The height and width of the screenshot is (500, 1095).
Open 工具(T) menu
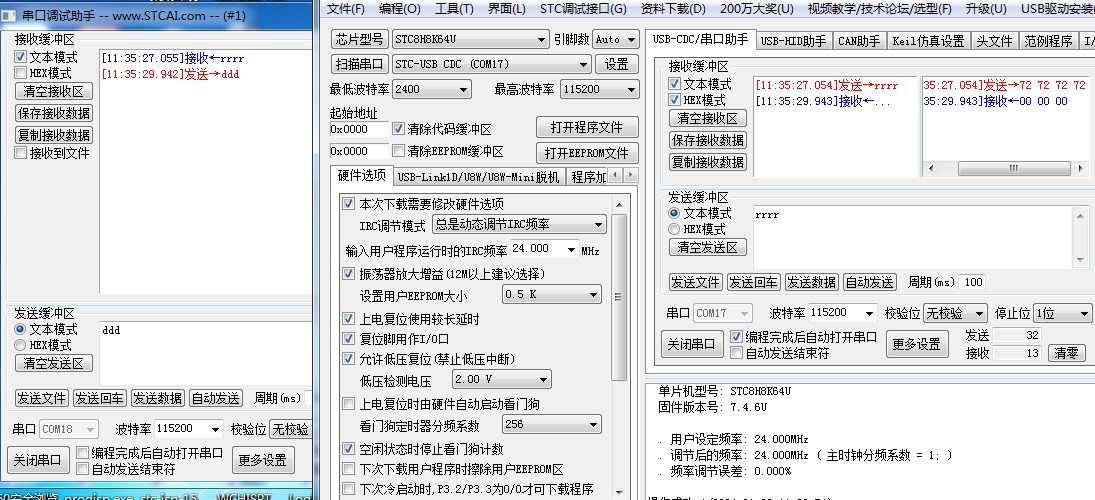click(x=454, y=8)
